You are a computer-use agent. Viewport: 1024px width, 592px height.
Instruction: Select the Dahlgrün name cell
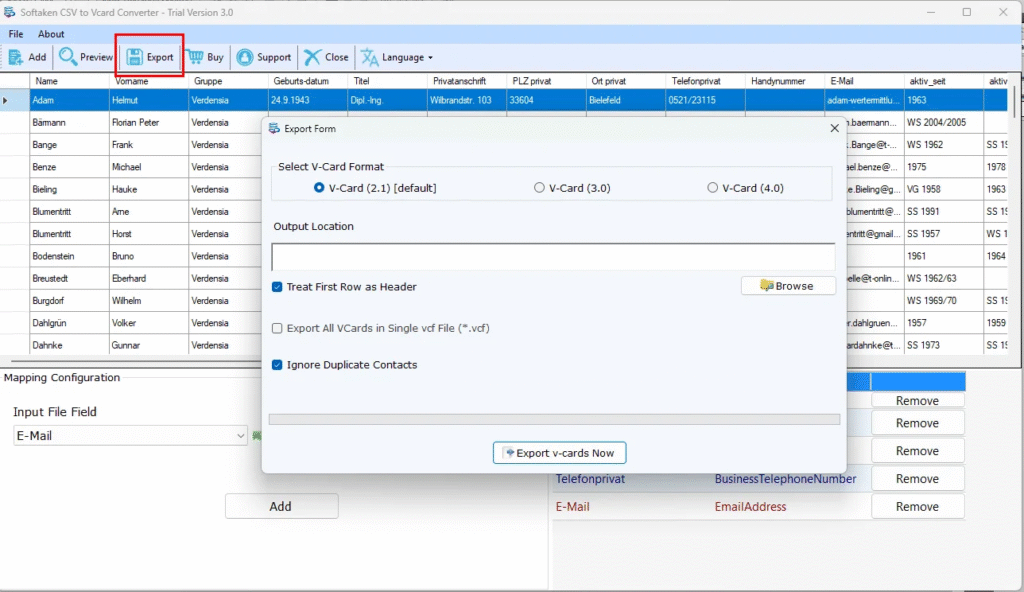click(69, 323)
